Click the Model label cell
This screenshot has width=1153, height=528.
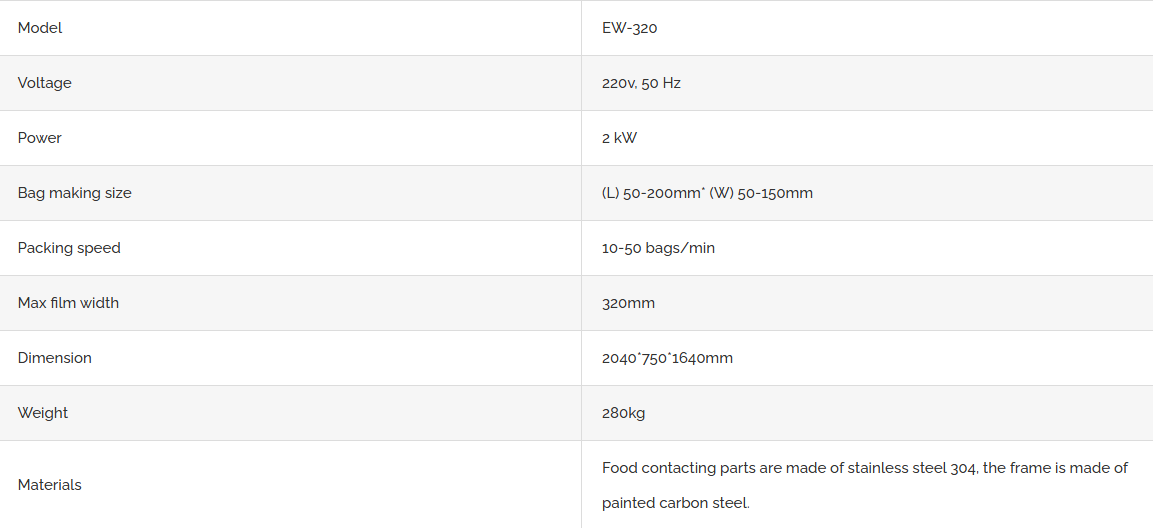[x=40, y=28]
